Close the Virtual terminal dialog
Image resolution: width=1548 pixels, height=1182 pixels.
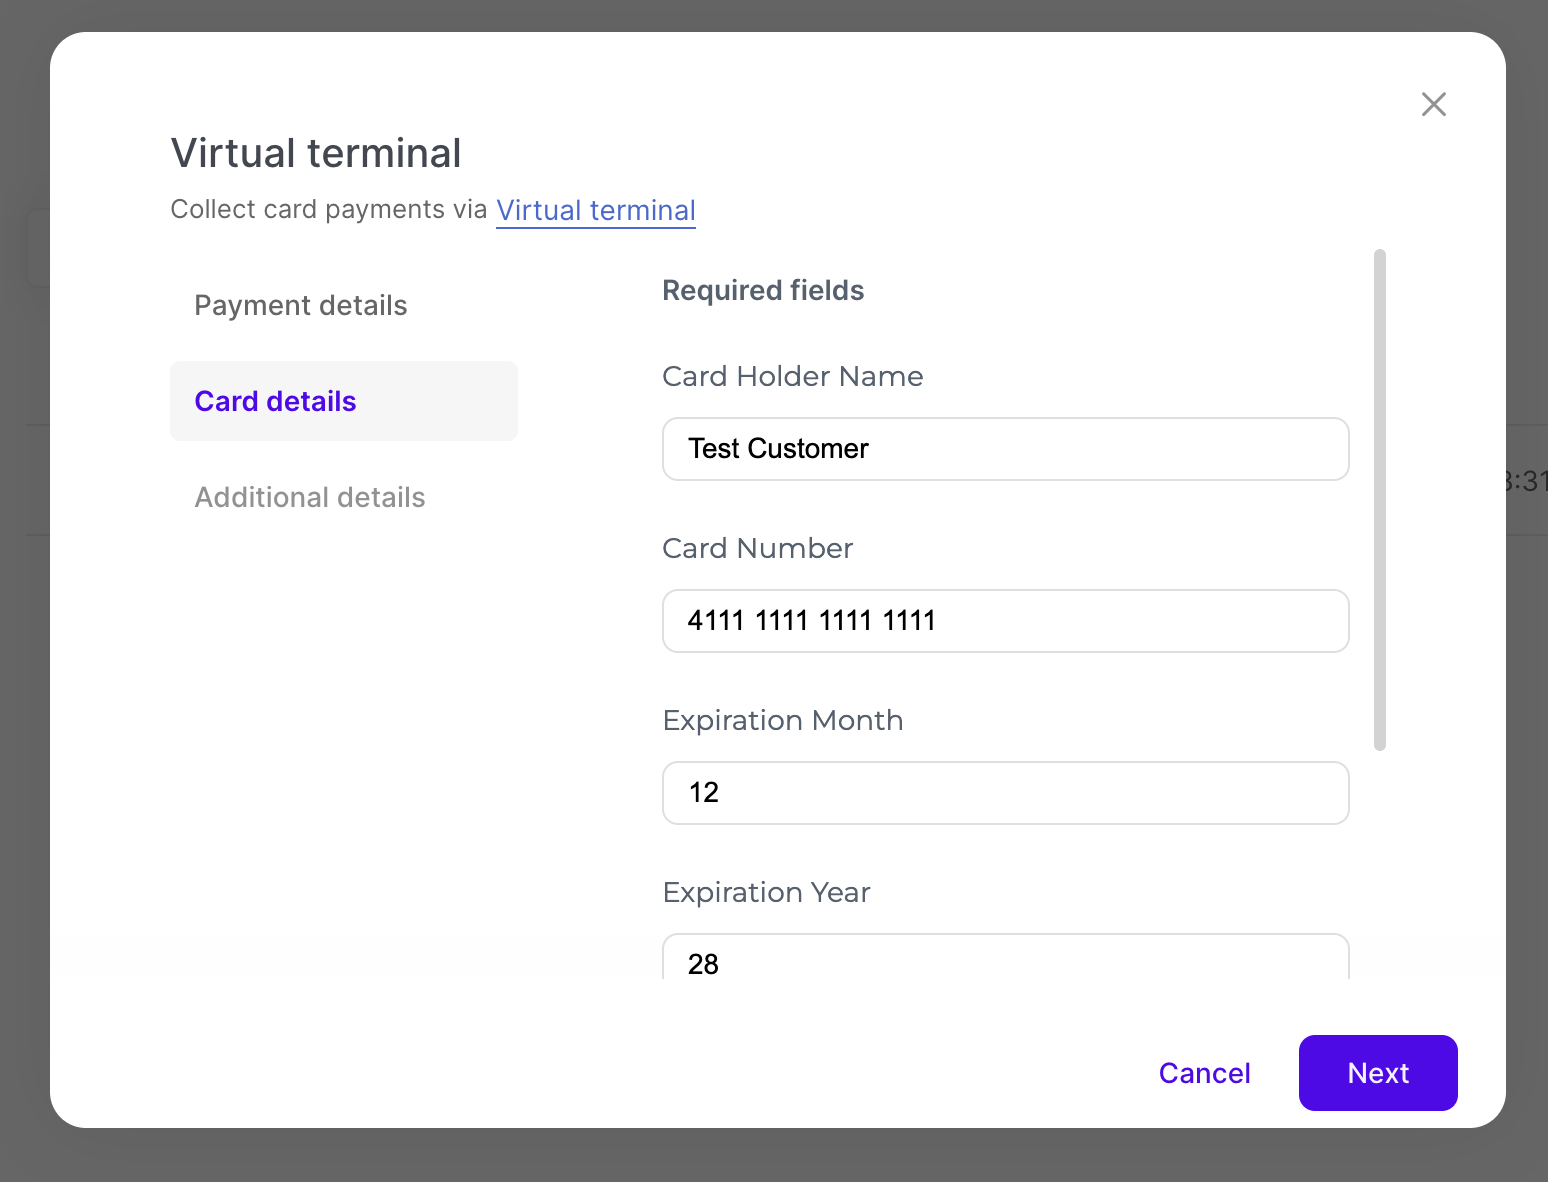[1433, 104]
